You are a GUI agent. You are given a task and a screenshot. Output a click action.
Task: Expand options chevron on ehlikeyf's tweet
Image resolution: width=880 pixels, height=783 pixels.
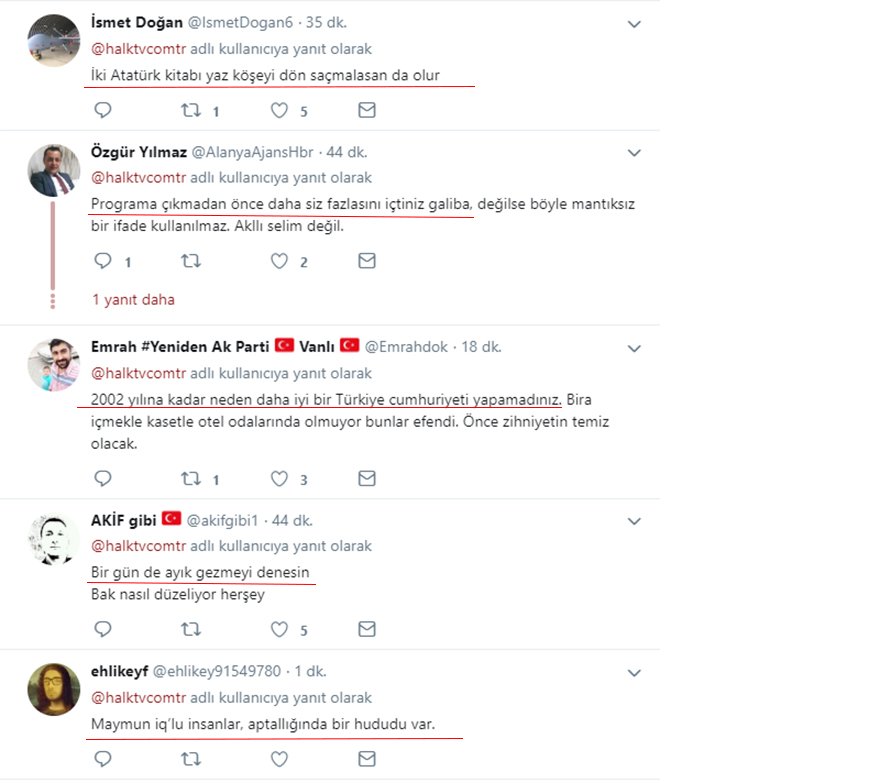tap(633, 672)
